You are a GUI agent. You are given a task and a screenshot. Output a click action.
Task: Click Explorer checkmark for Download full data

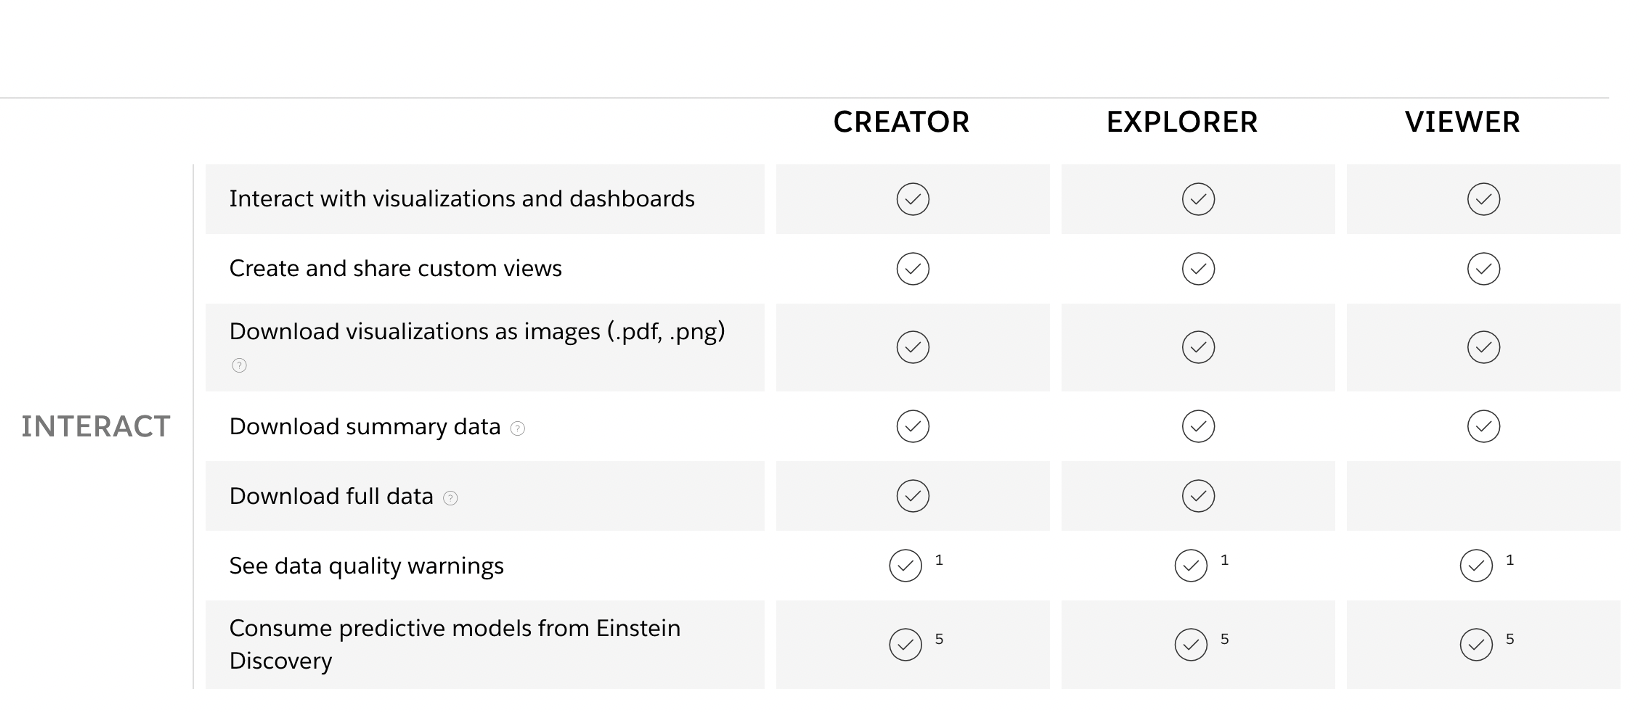(1198, 496)
